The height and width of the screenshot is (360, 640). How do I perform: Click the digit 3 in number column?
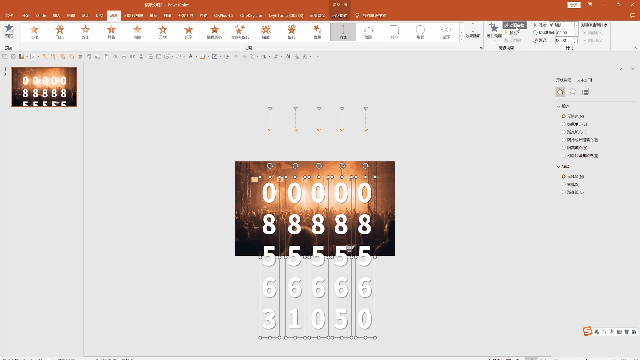[269, 319]
